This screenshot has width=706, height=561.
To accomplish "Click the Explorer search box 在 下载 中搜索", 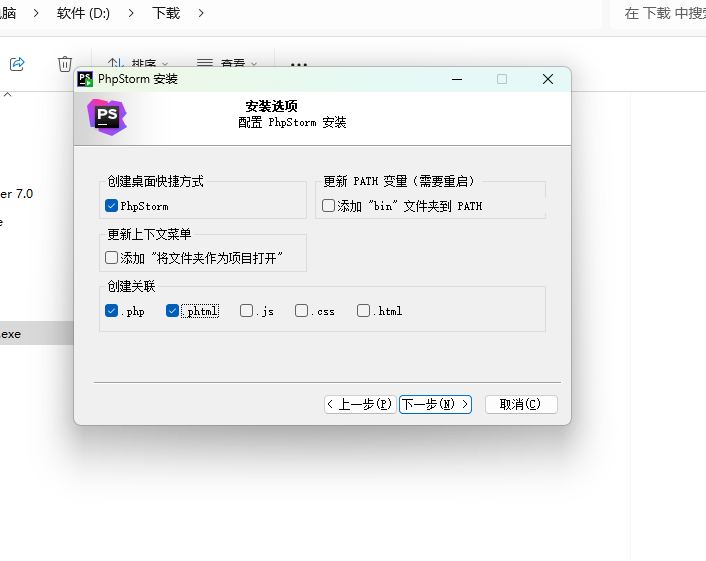I will click(658, 14).
